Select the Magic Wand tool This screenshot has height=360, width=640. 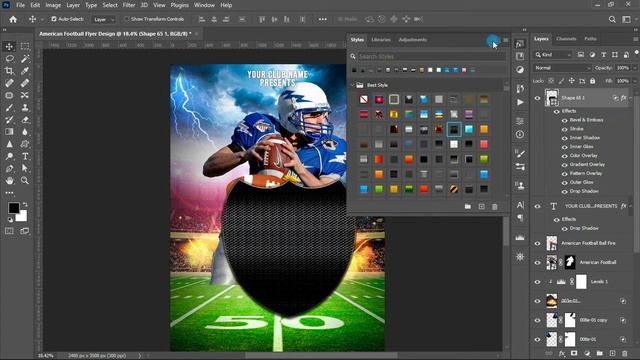tap(25, 58)
